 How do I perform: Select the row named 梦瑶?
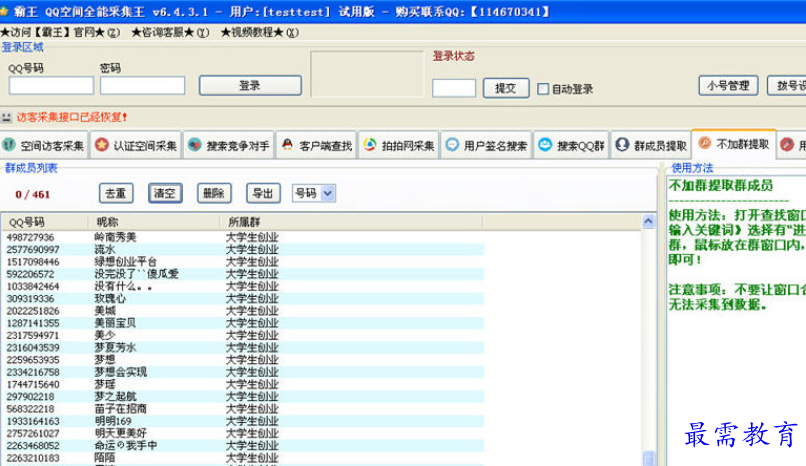(243, 385)
